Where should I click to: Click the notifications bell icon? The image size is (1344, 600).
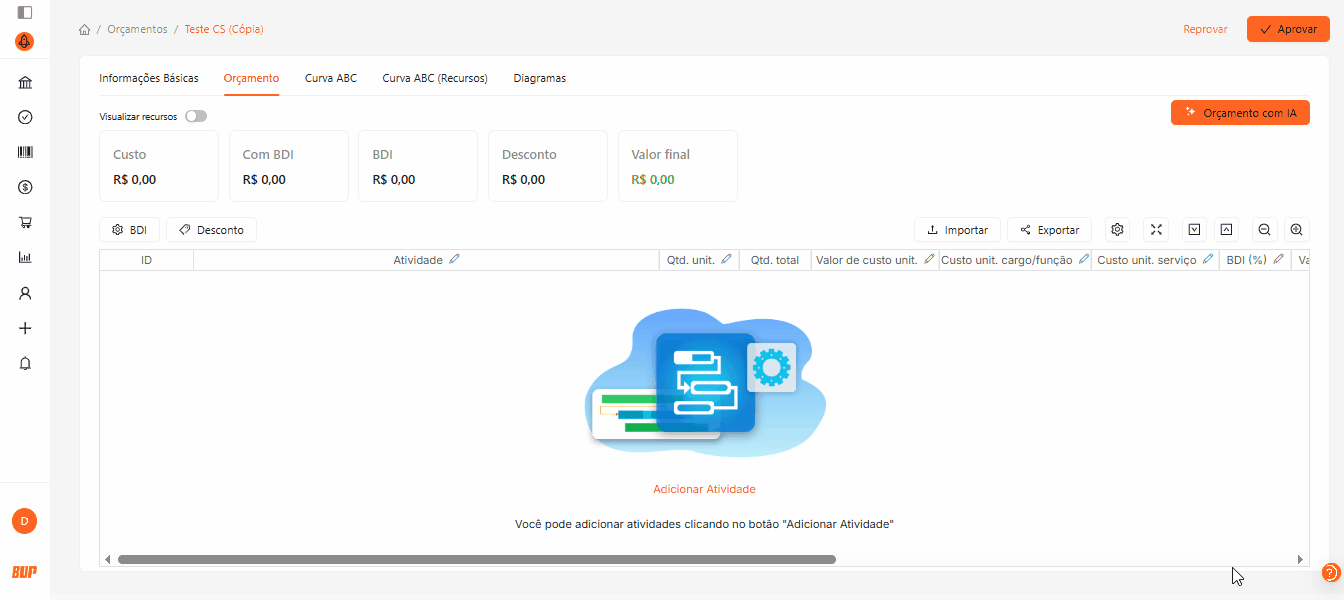pyautogui.click(x=25, y=363)
